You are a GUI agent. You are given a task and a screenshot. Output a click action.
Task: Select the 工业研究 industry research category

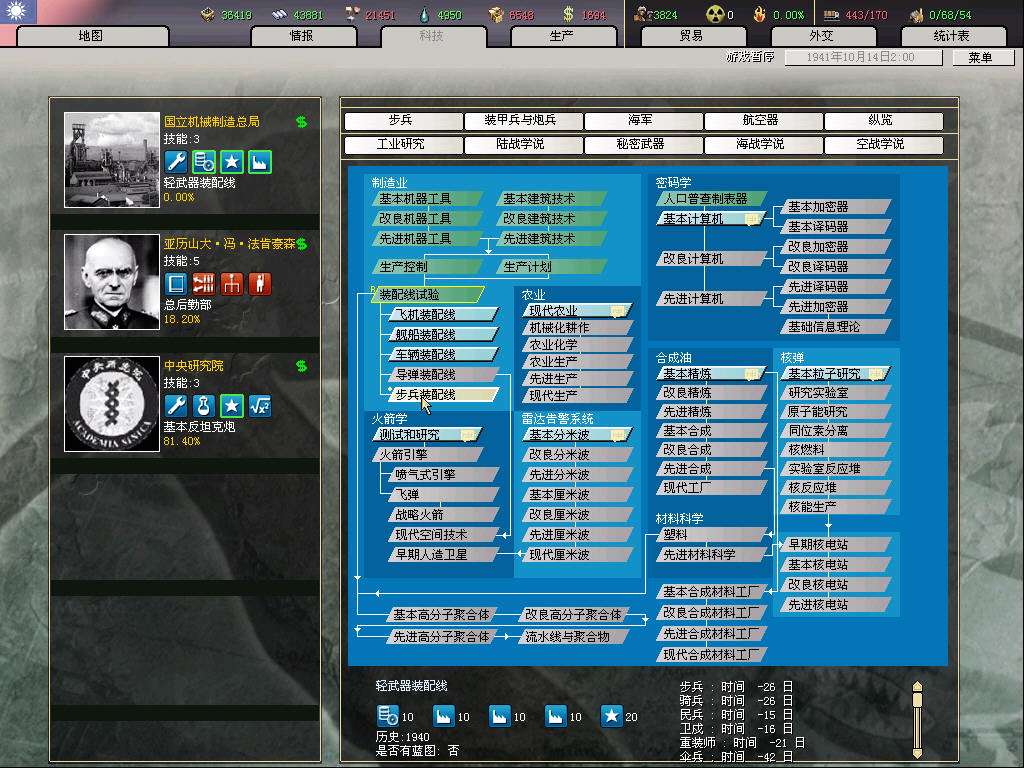(403, 144)
